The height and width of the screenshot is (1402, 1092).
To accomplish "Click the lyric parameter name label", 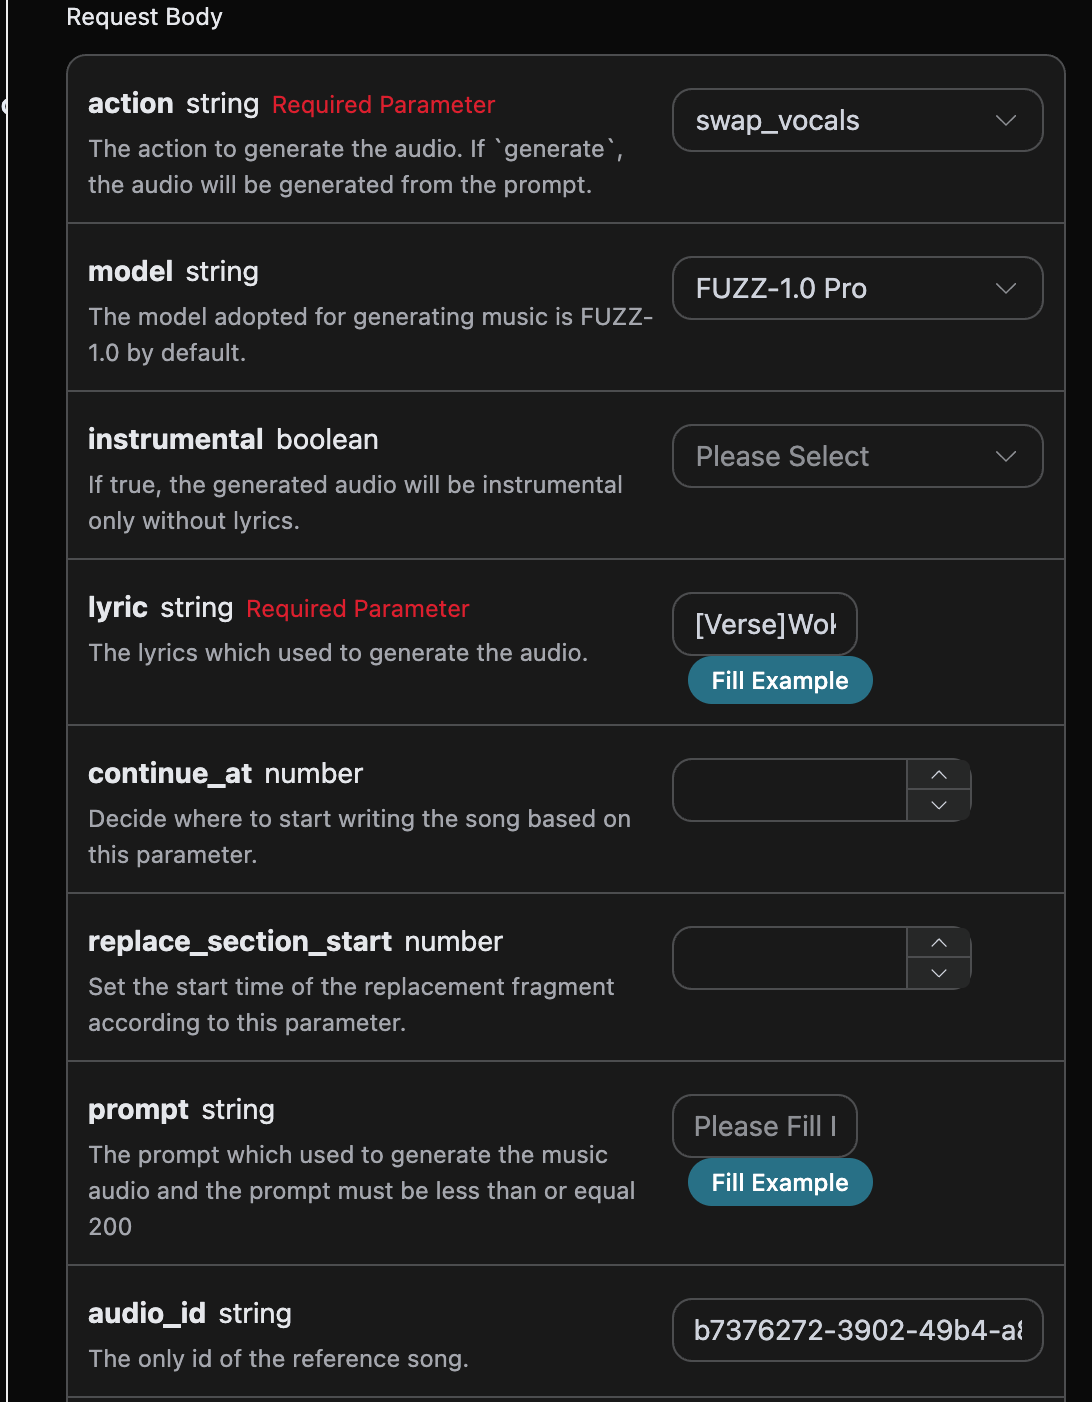I will pos(118,607).
